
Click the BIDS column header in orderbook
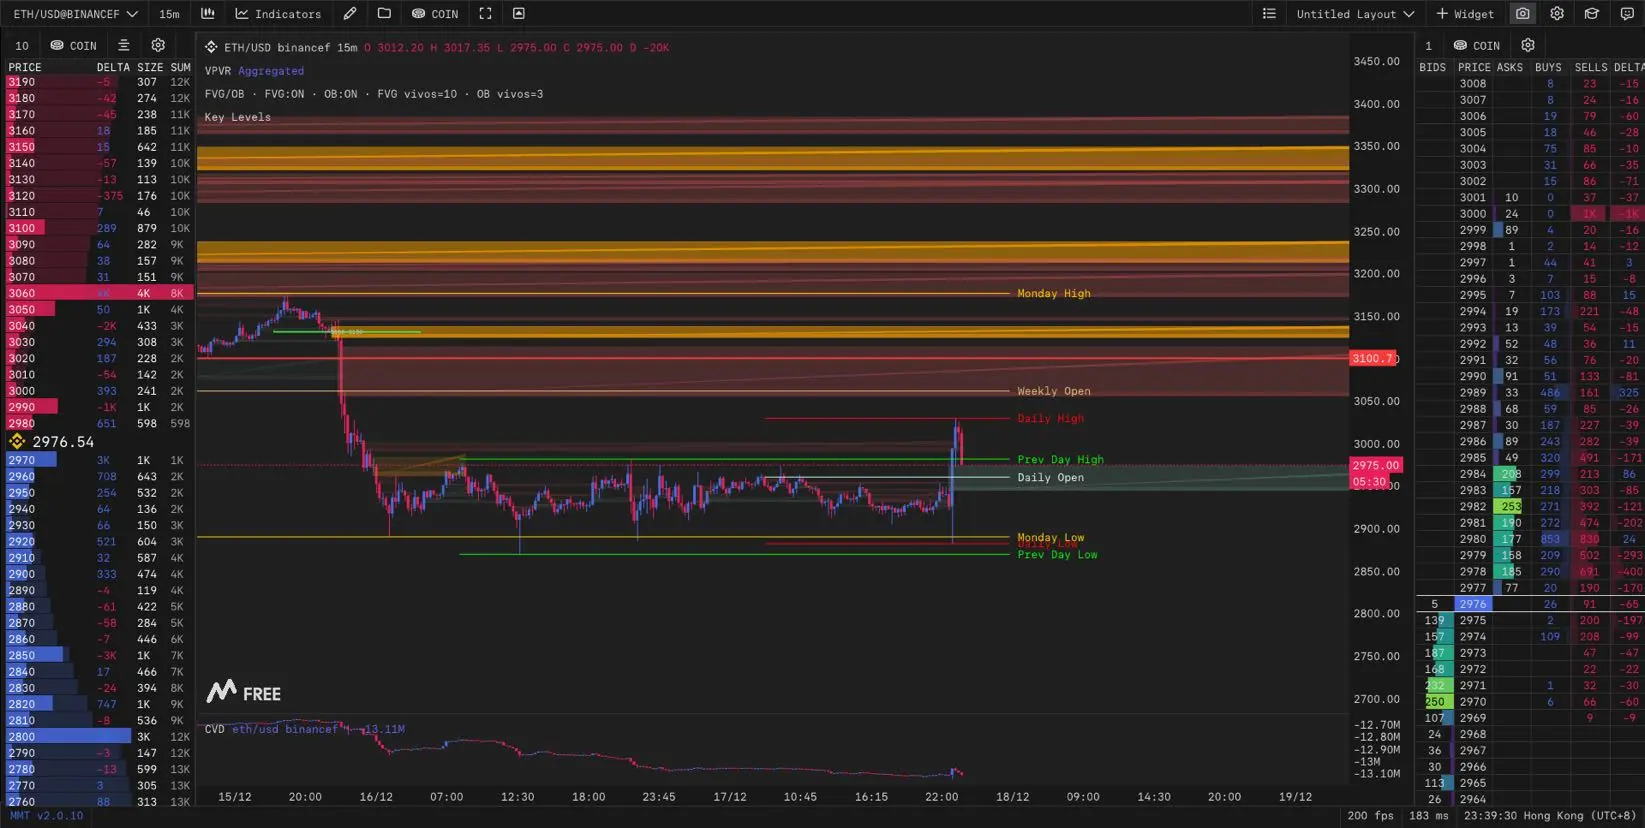point(1433,67)
